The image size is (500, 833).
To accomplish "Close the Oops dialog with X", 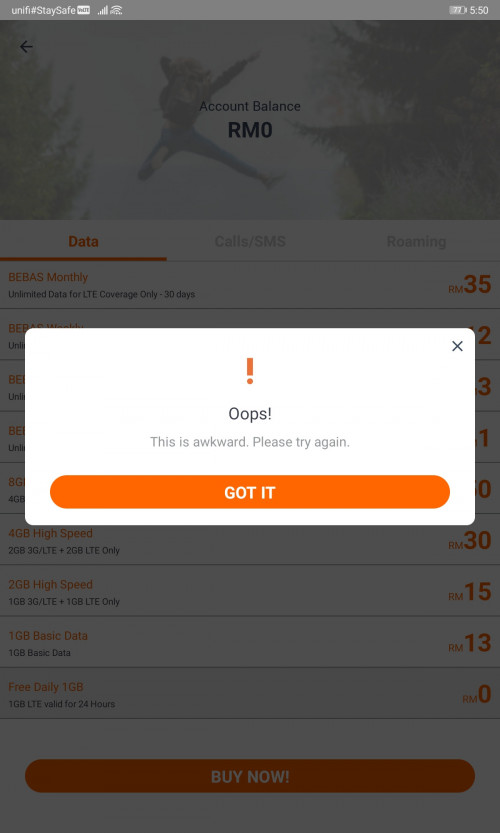I will tap(457, 346).
